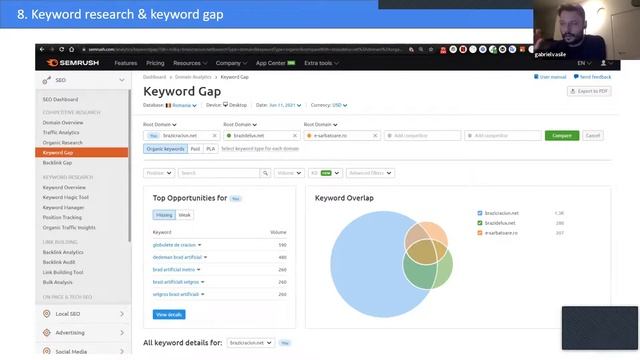Remove brazidelux.net domain with its X
The width and height of the screenshot is (640, 360).
[295, 136]
